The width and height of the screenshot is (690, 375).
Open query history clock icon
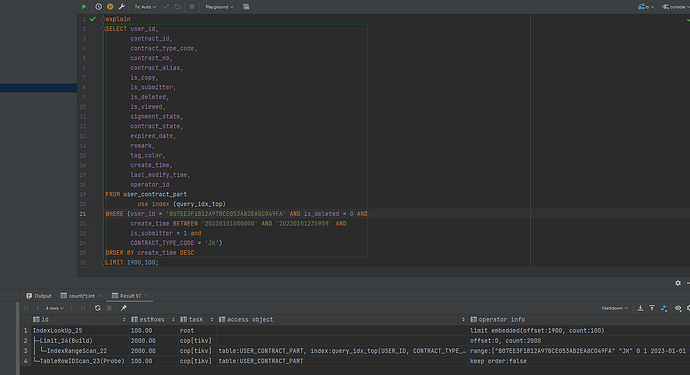[99, 7]
